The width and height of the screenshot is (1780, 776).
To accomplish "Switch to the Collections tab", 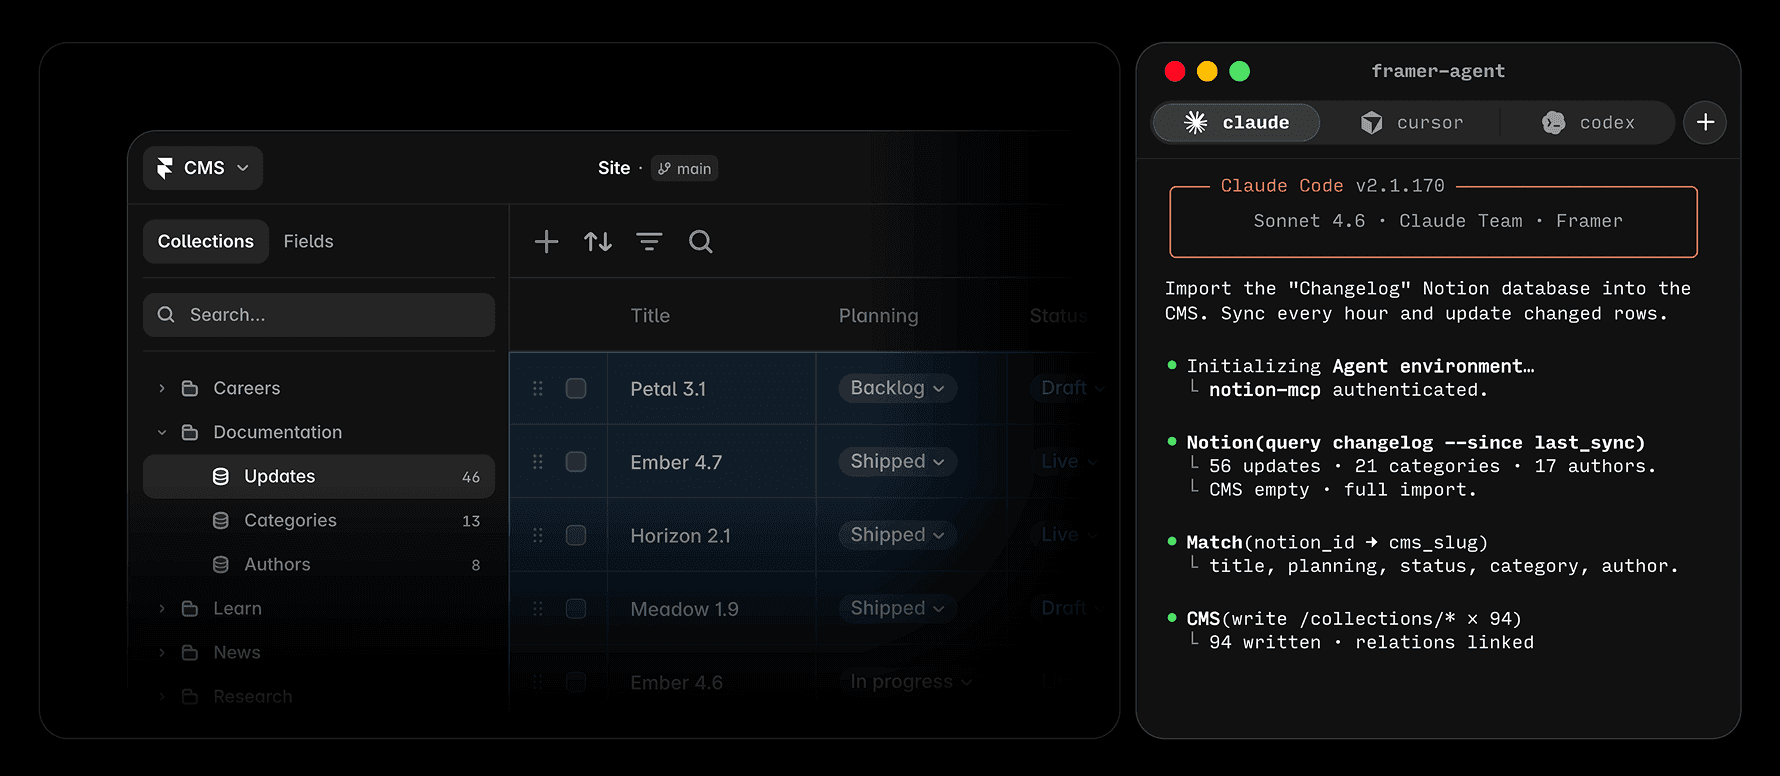I will [206, 241].
